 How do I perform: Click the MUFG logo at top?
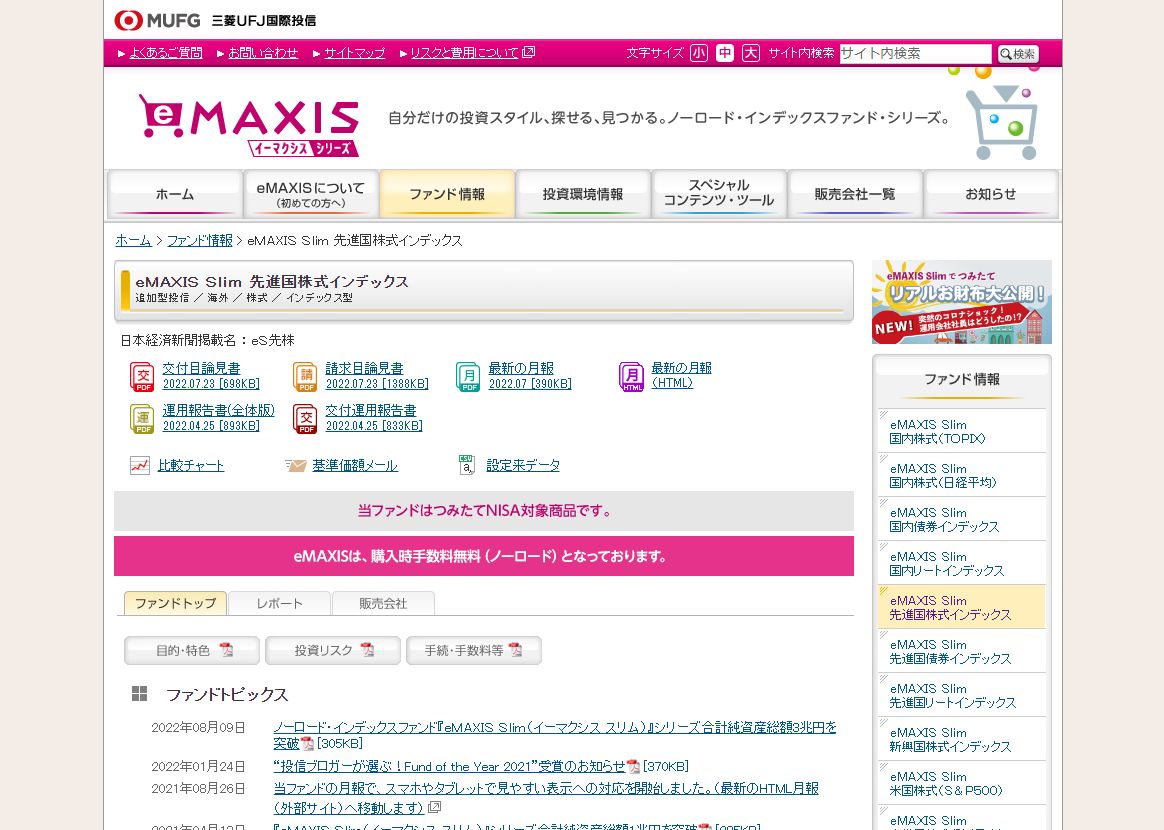157,20
